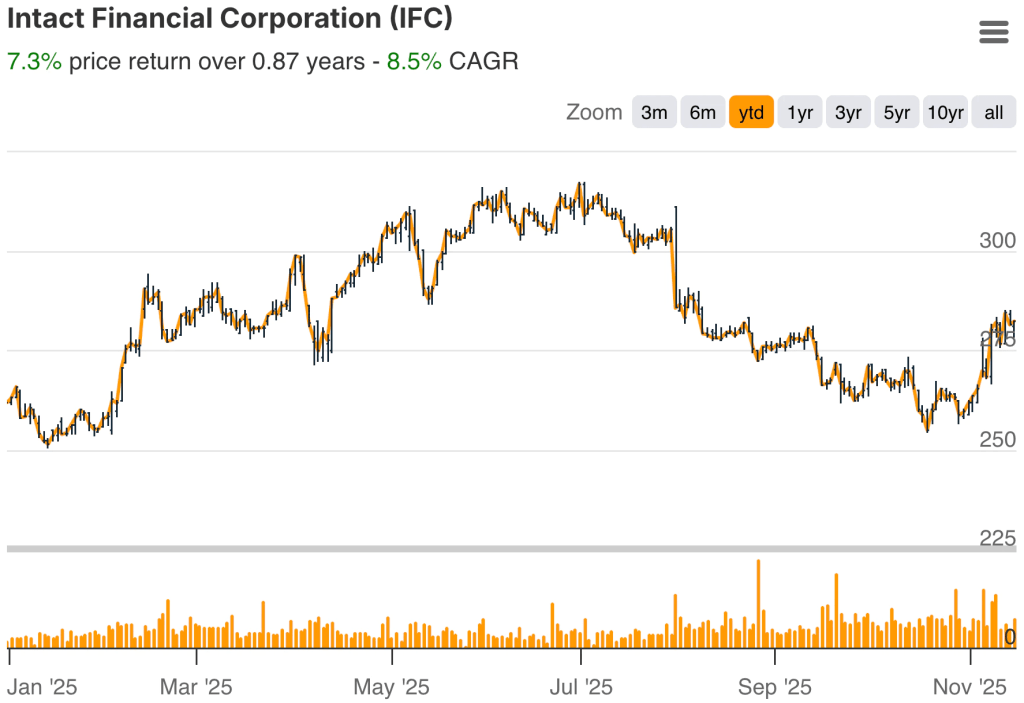The image size is (1024, 703).
Task: Select the 10yr zoom range
Action: tap(945, 112)
